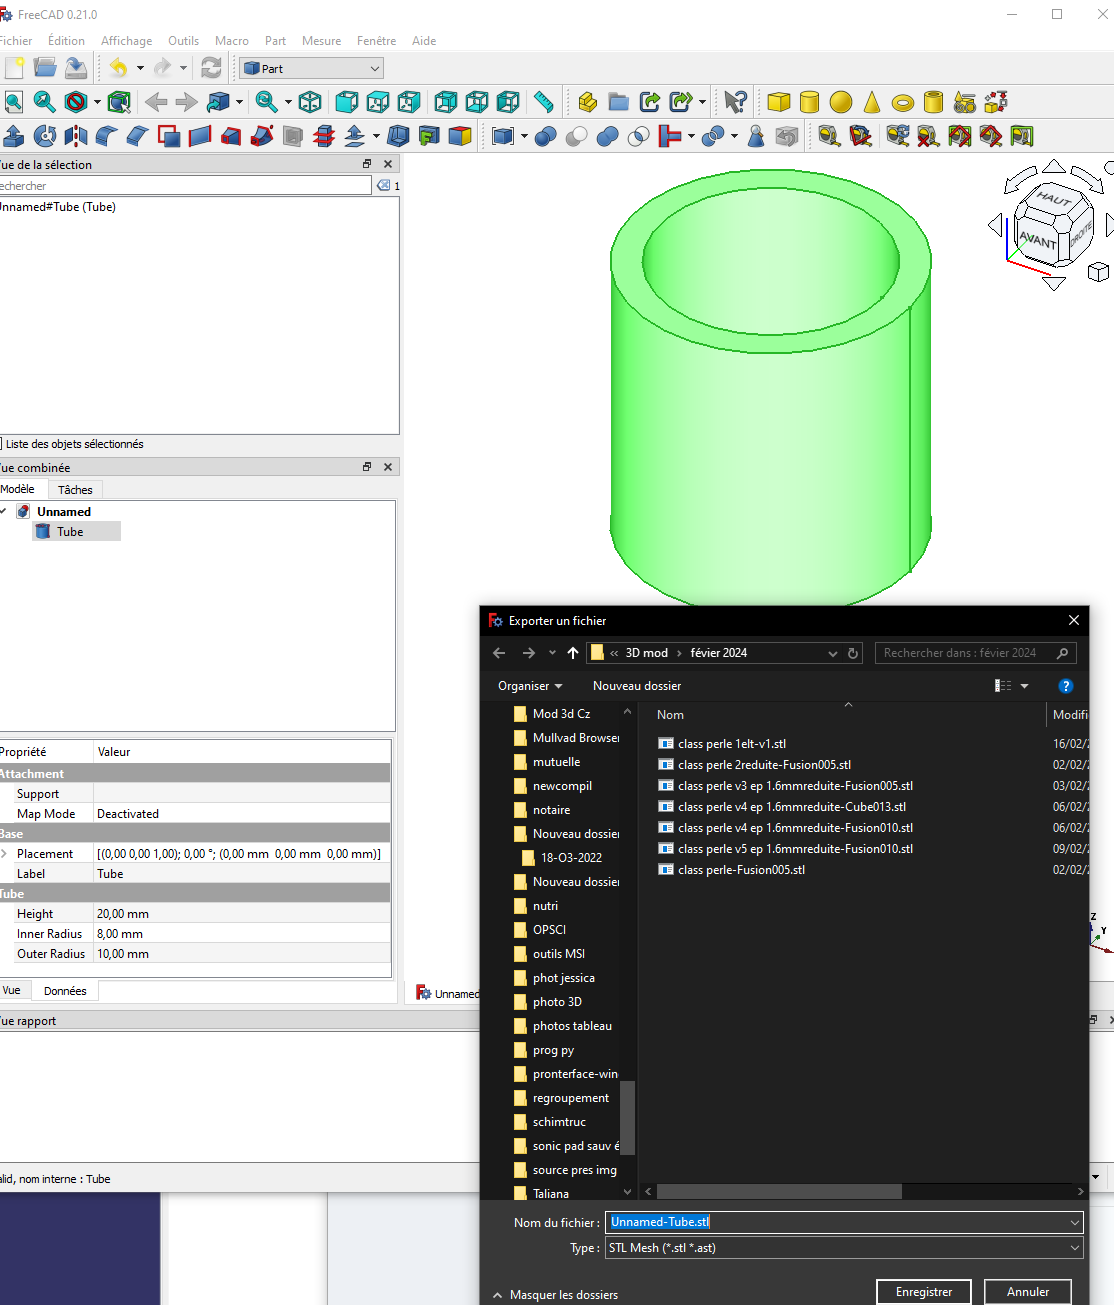Open the Mesure menu
The width and height of the screenshot is (1114, 1305).
point(321,41)
